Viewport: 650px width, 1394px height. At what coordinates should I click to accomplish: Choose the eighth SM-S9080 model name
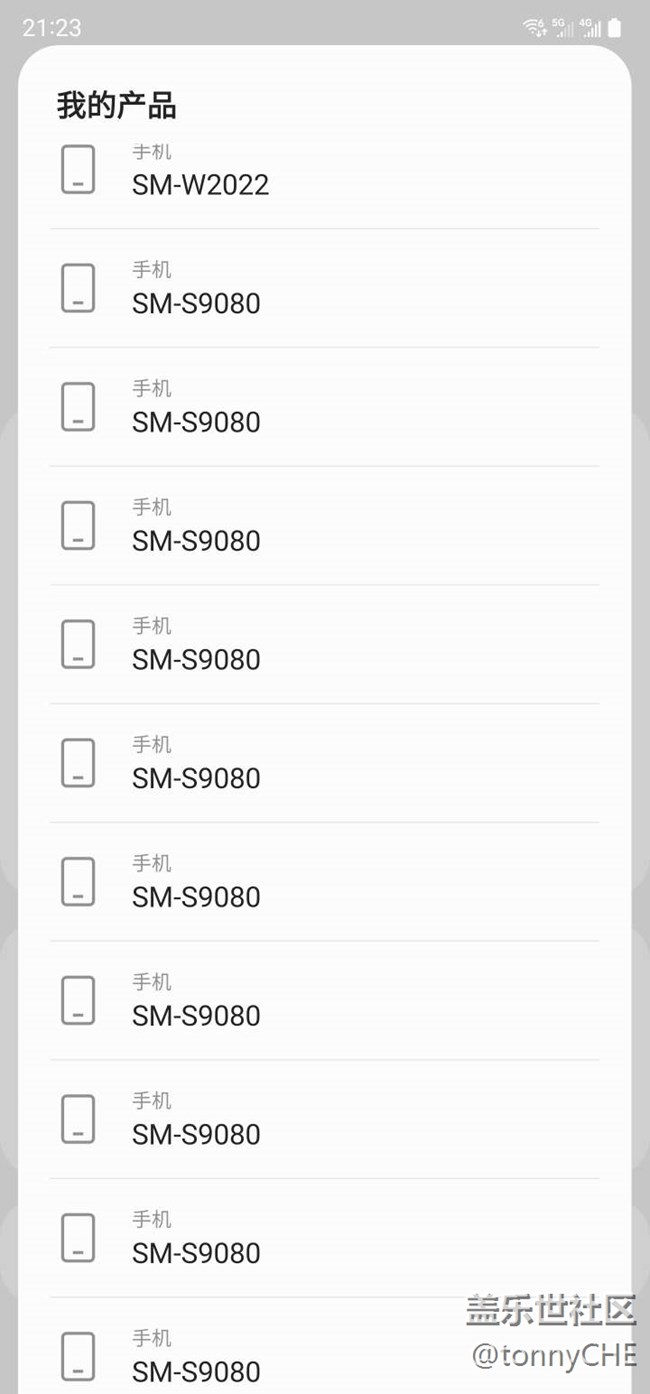[196, 1135]
